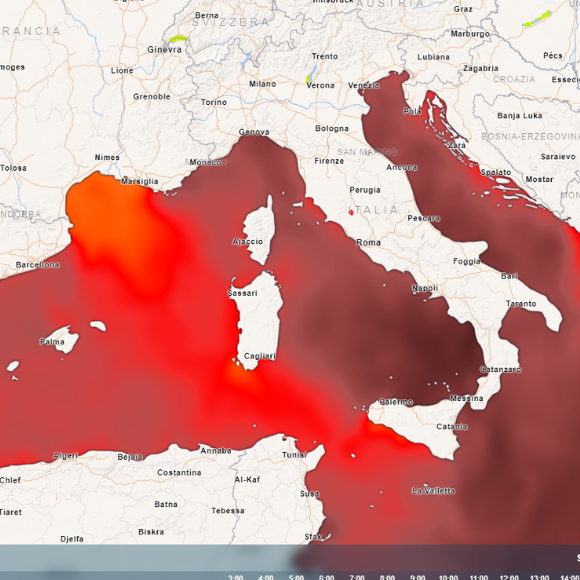Viewport: 580px width, 580px height.
Task: Click the Tunisi city label
Action: point(294,455)
